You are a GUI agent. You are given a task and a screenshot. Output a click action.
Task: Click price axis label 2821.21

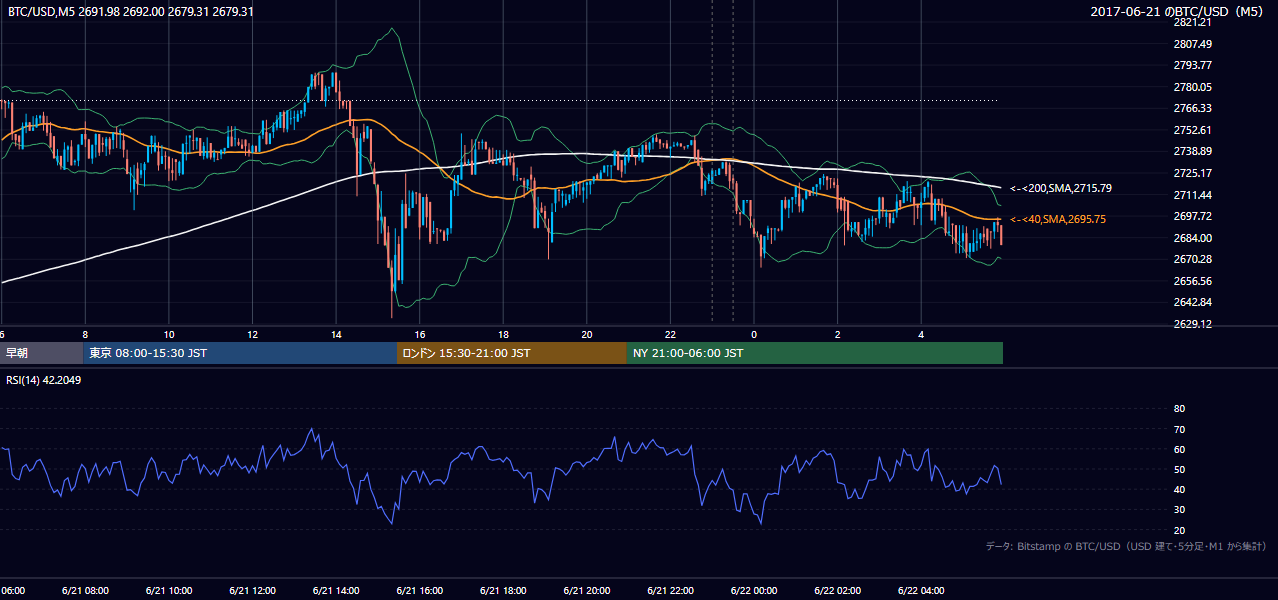click(1193, 22)
